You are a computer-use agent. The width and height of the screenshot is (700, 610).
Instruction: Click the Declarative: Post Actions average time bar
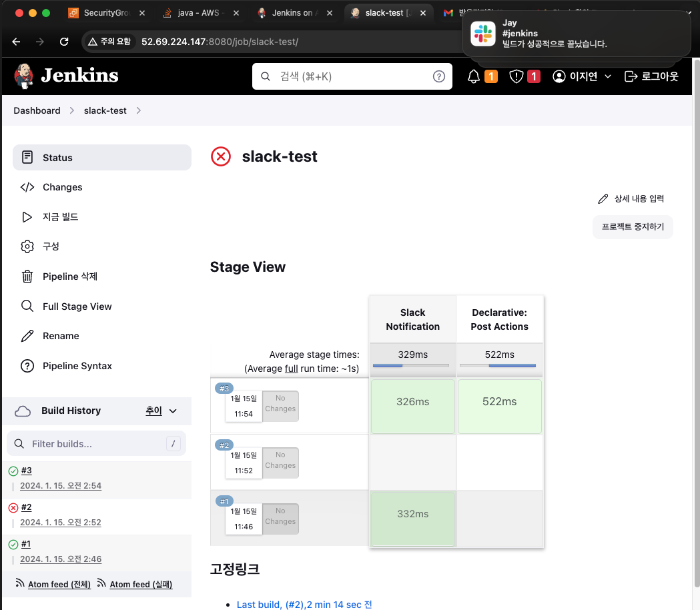point(498,365)
